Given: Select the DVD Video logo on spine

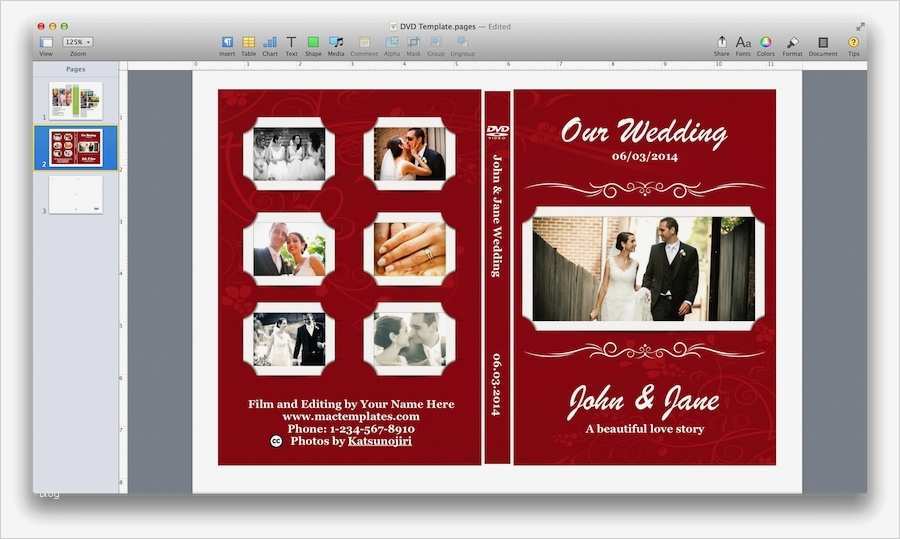Looking at the screenshot, I should (497, 131).
